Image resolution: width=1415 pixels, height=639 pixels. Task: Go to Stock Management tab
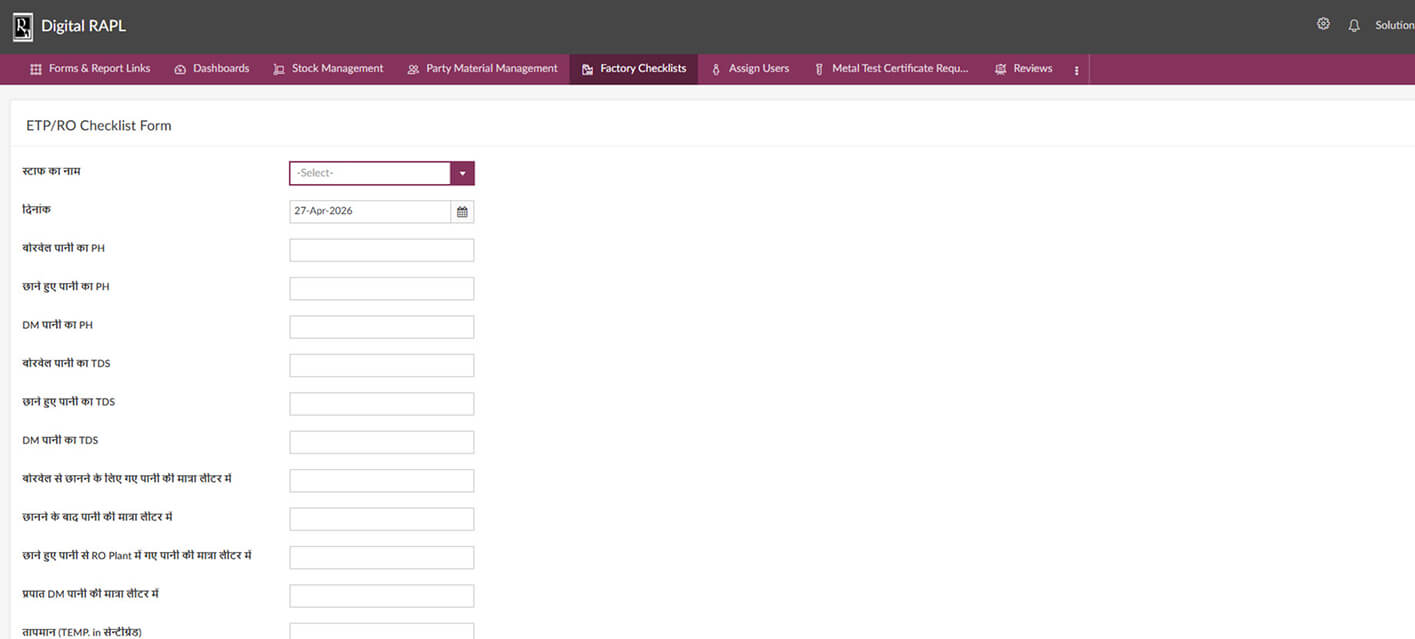(x=328, y=69)
